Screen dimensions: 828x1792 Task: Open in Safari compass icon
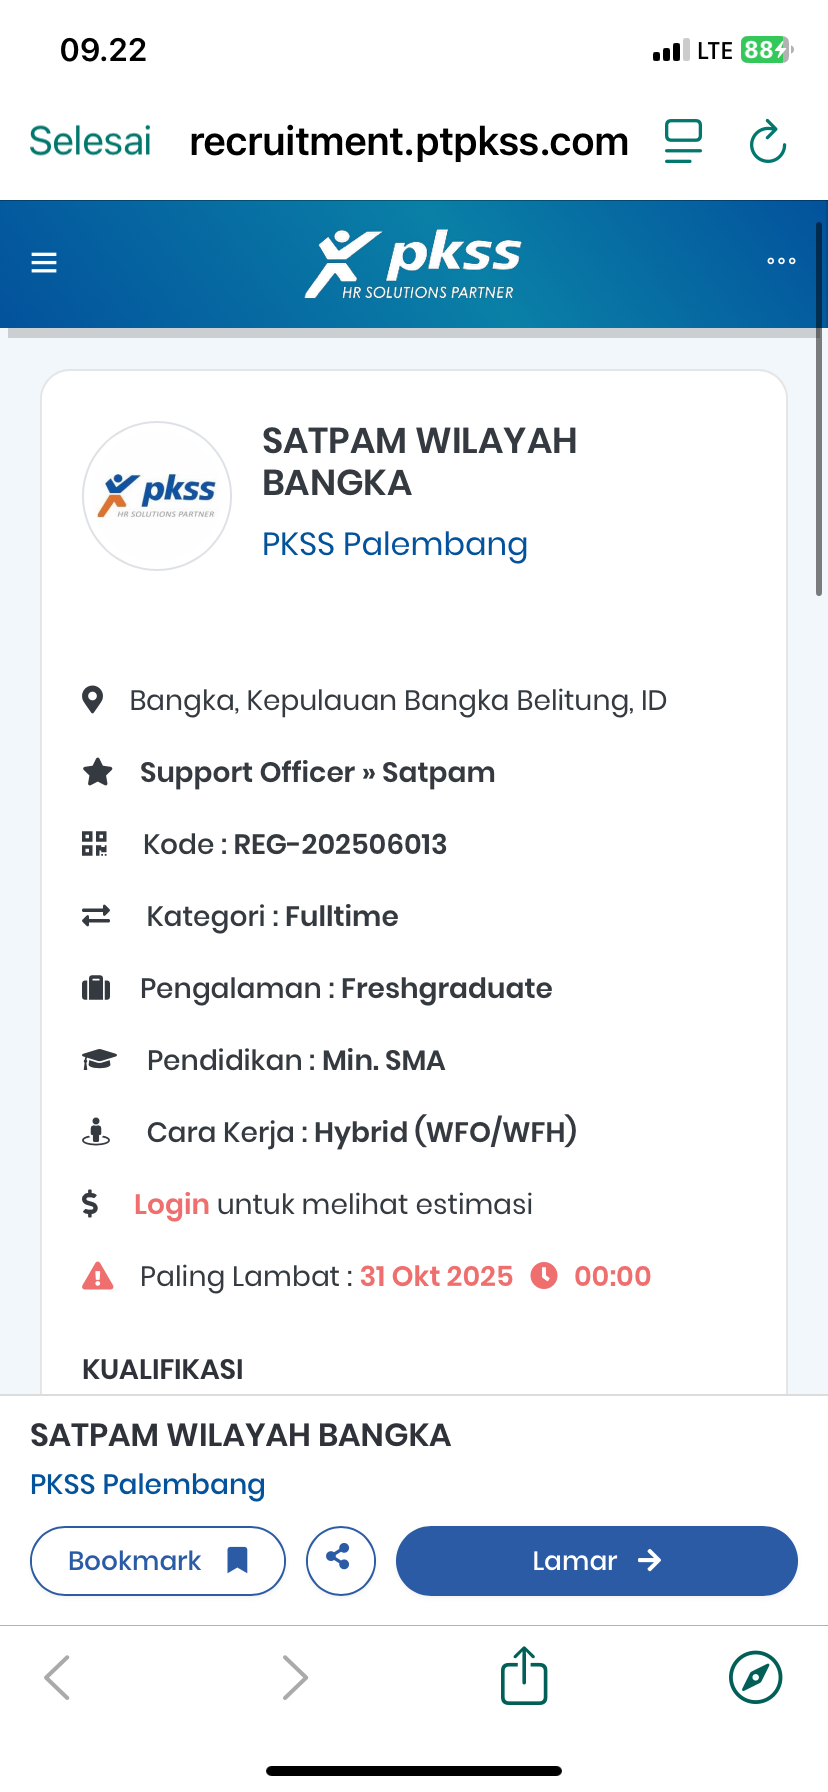point(755,1676)
